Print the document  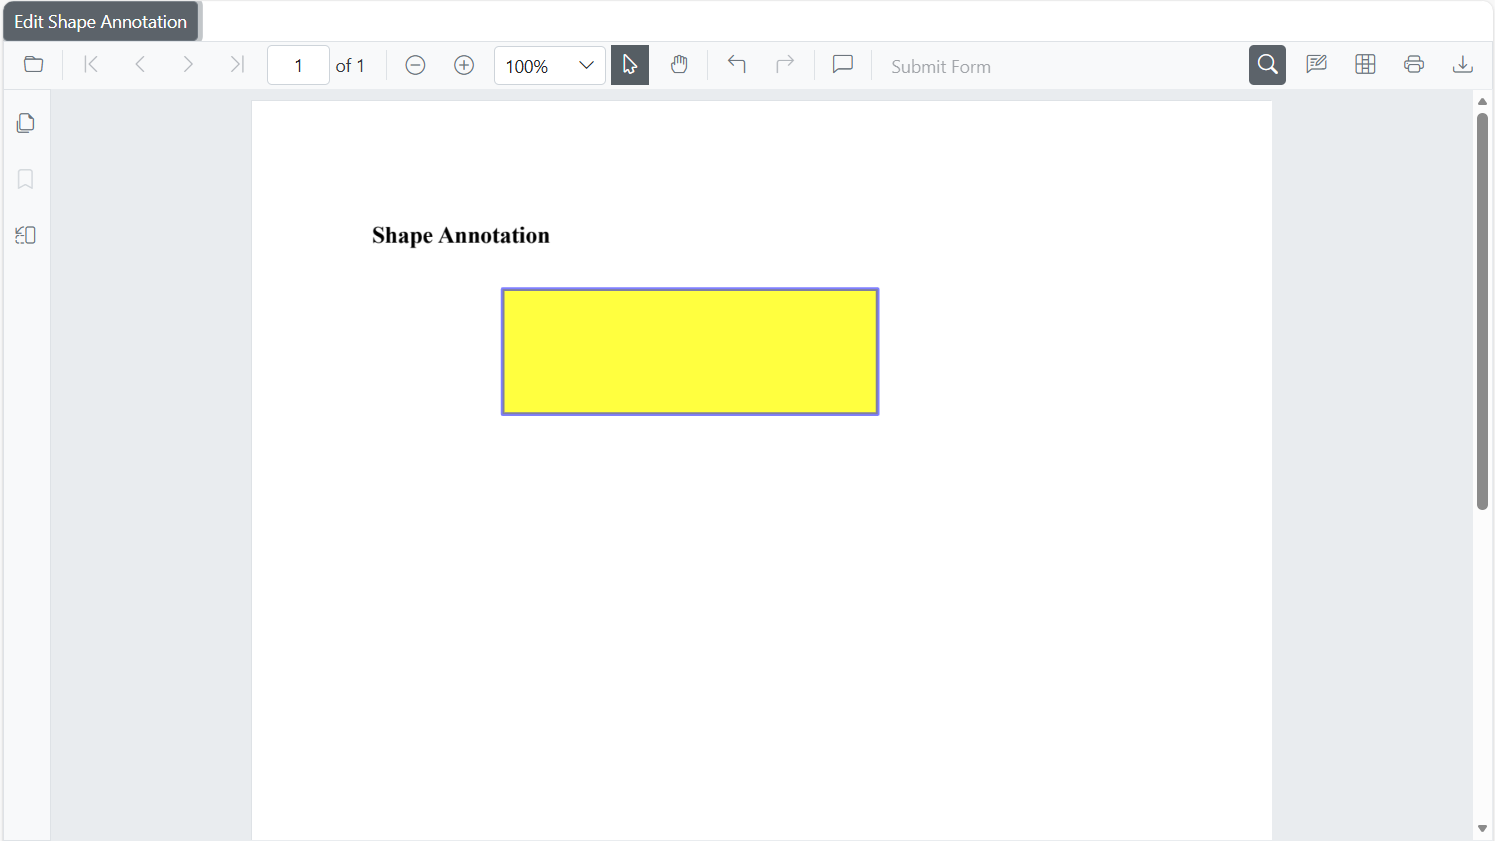pos(1414,65)
